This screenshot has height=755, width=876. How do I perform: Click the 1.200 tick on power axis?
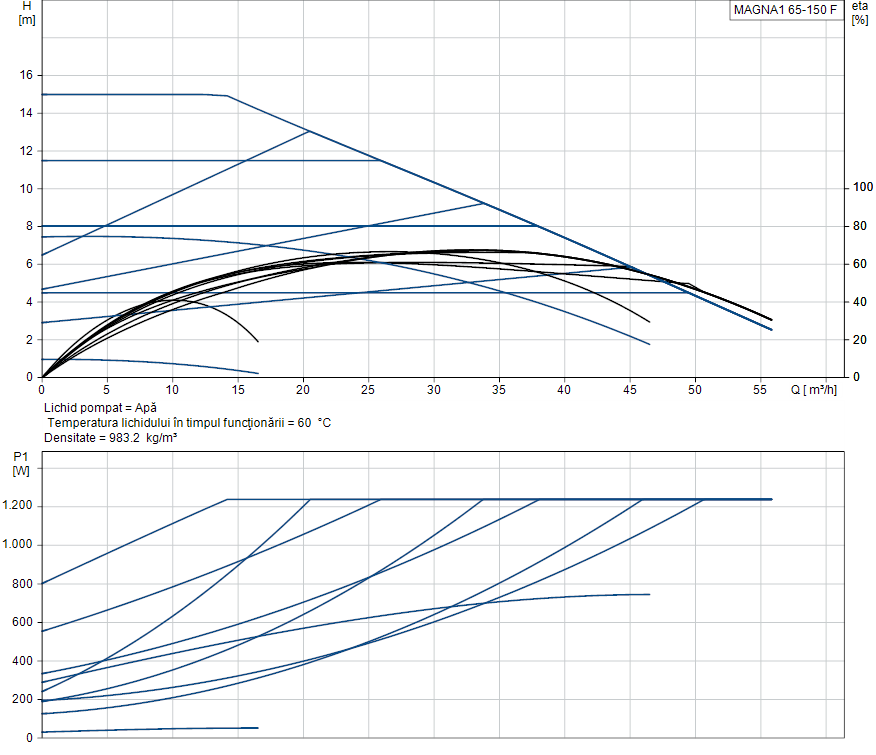tap(18, 507)
